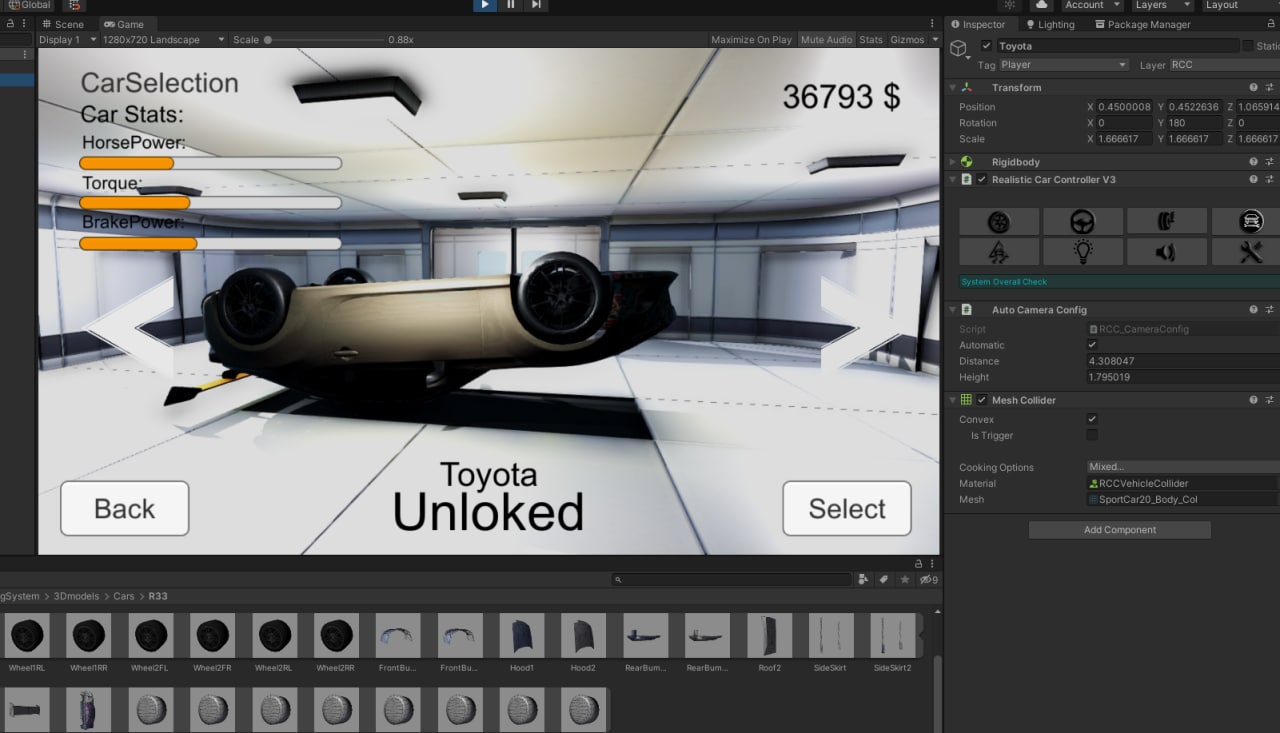Click the Add Component button
Screen dimensions: 1280x733
click(1119, 530)
